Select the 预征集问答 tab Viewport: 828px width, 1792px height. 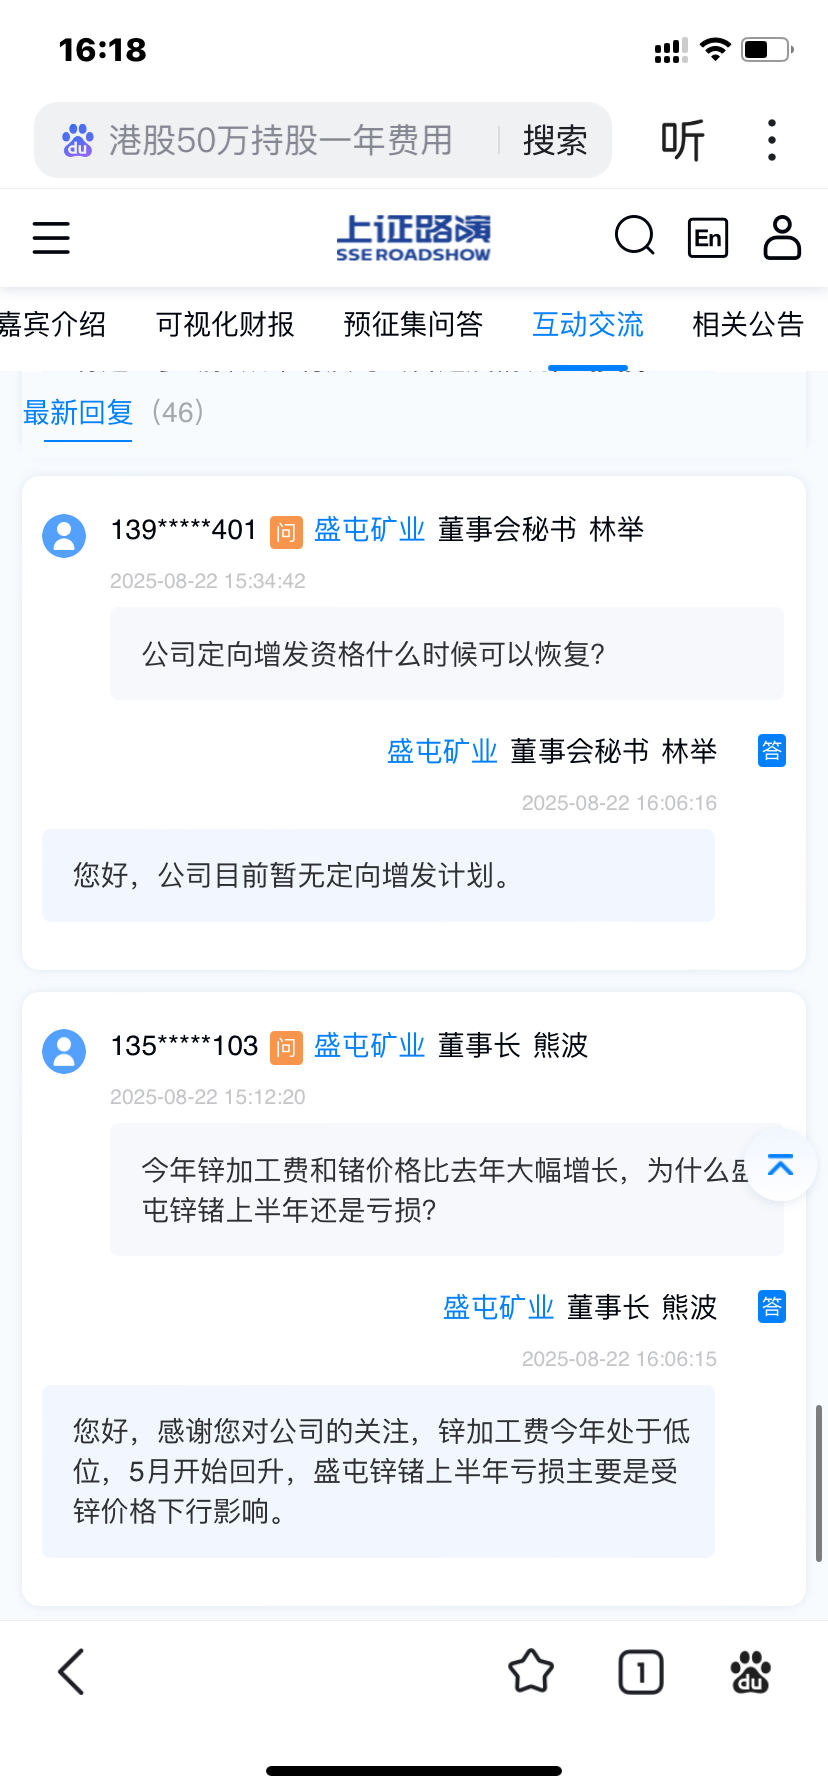coord(413,324)
